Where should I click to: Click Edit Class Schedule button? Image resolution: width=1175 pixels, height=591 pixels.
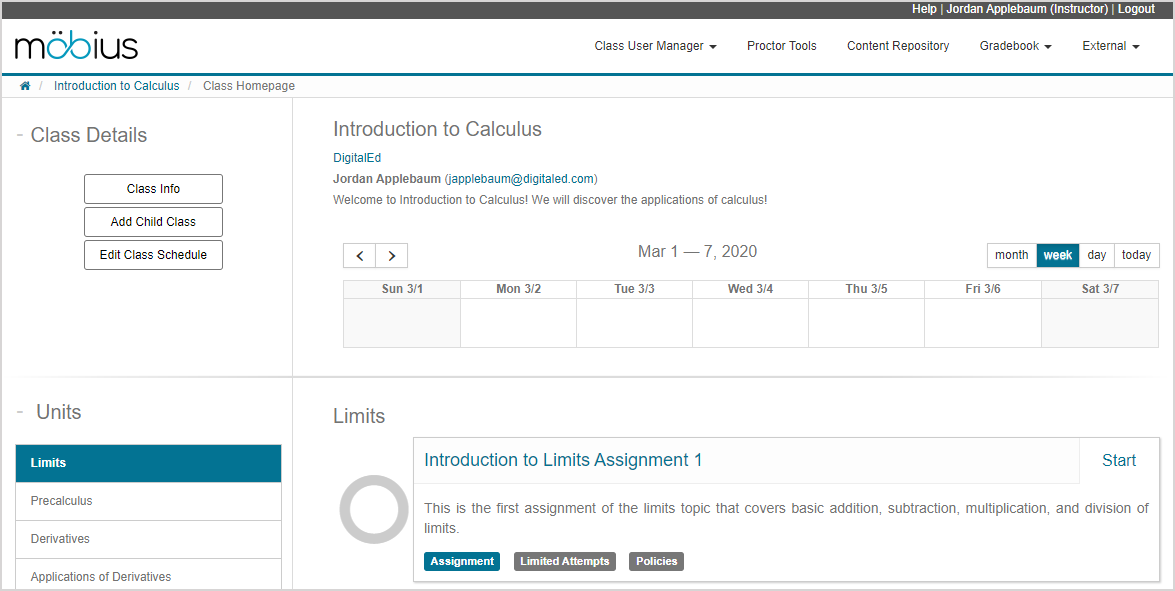[153, 255]
